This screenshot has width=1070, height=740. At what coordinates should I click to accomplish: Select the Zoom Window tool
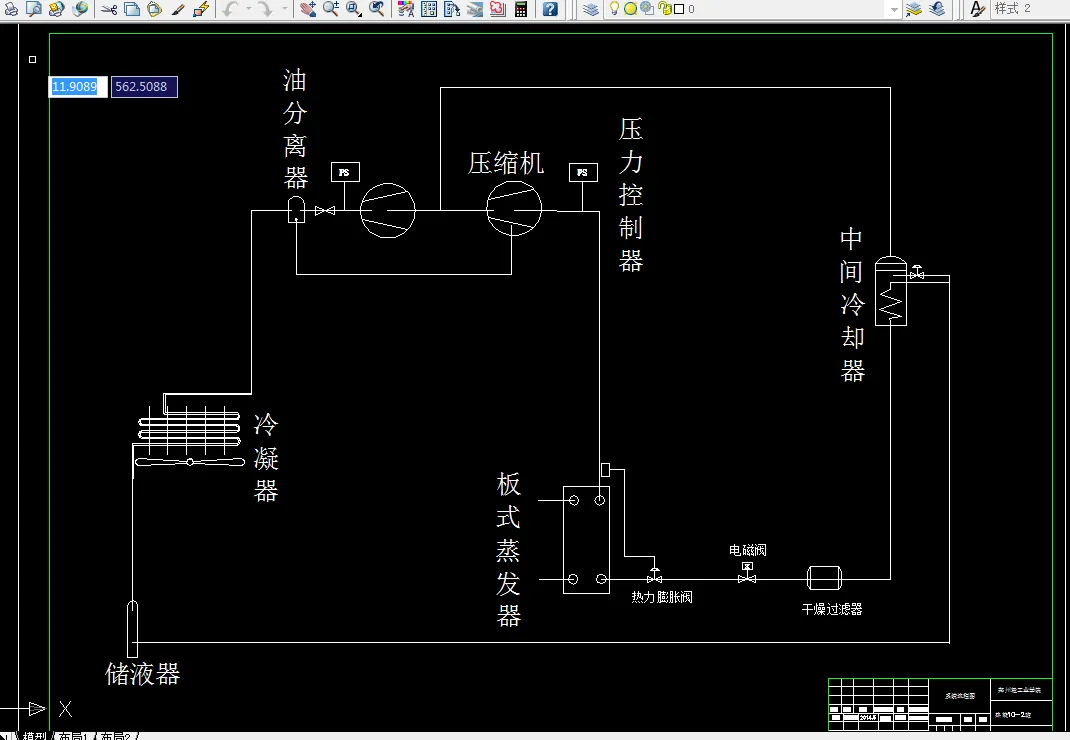[x=353, y=9]
